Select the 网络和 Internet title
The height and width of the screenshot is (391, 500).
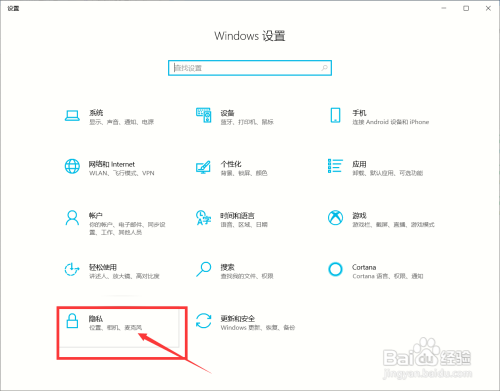112,164
